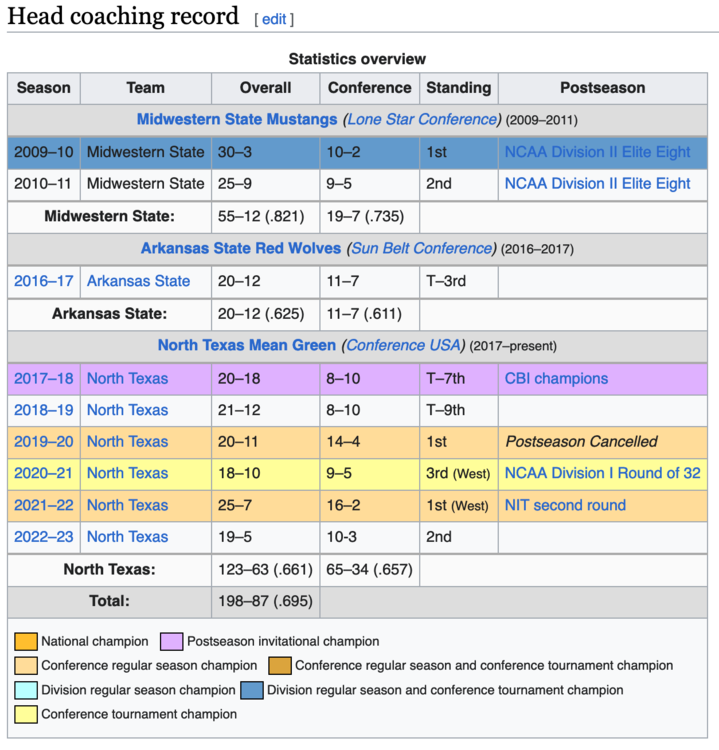Follow the Sun Belt Conference link
This screenshot has height=750, width=719.
420,248
